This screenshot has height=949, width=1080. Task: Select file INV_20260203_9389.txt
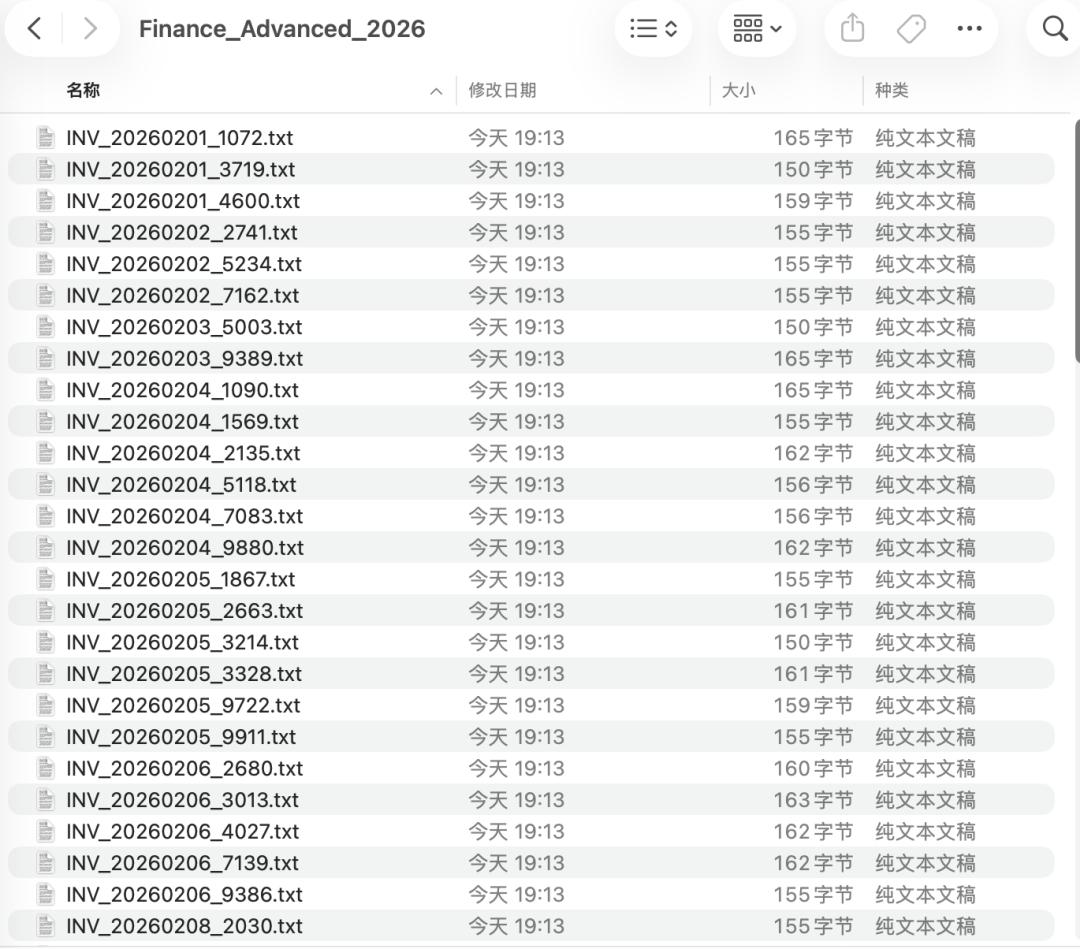184,358
